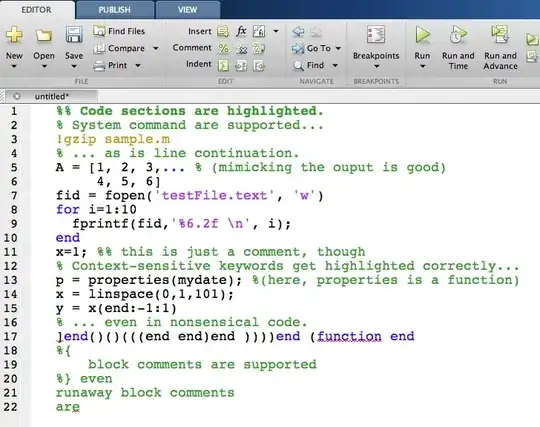The image size is (540, 427).
Task: Expand the Run dropdown arrow
Action: 423,66
